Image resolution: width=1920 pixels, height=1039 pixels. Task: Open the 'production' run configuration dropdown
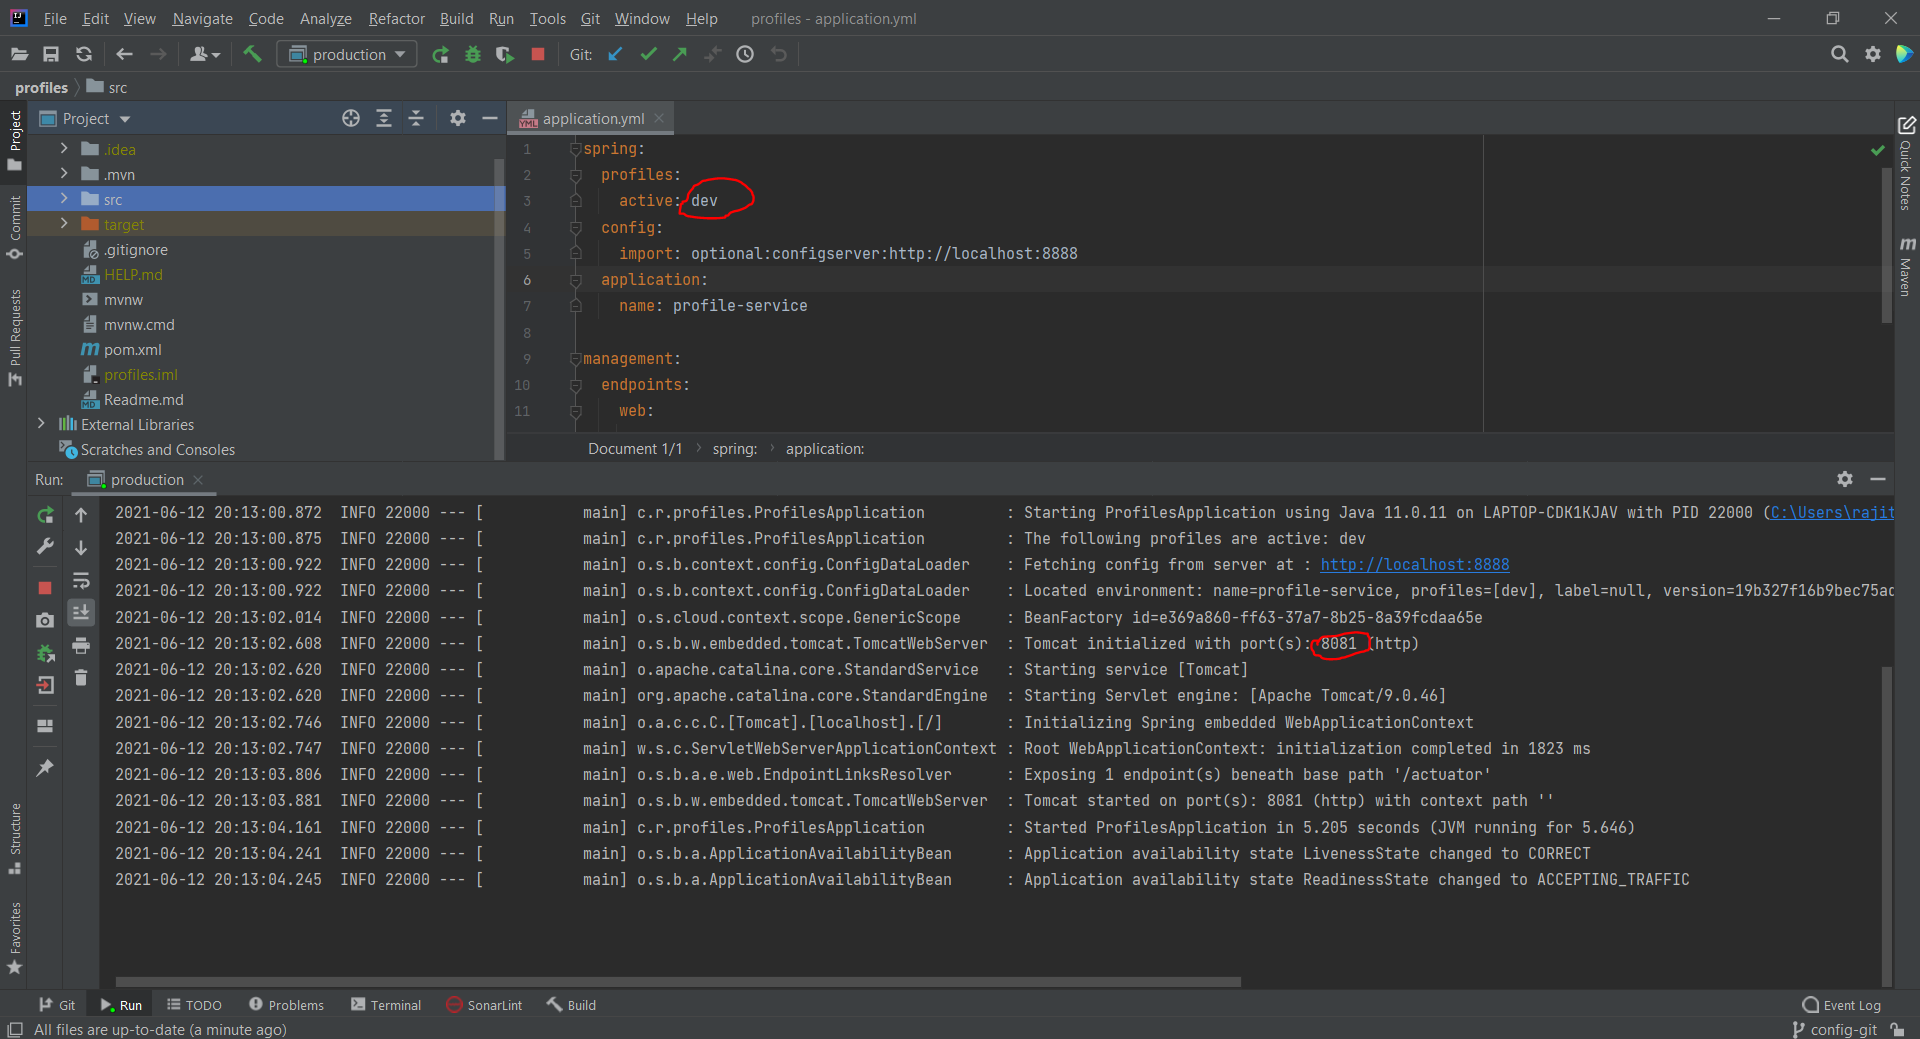[x=346, y=54]
